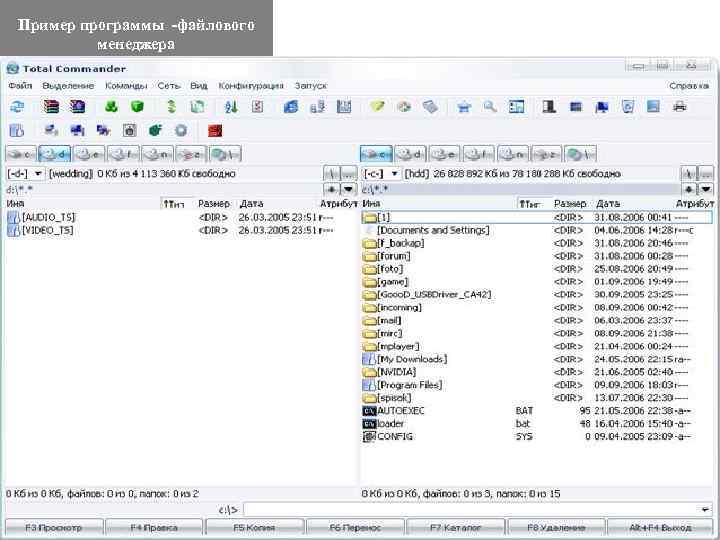The height and width of the screenshot is (540, 720).
Task: Select left panel network drive button
Action: (x=225, y=154)
